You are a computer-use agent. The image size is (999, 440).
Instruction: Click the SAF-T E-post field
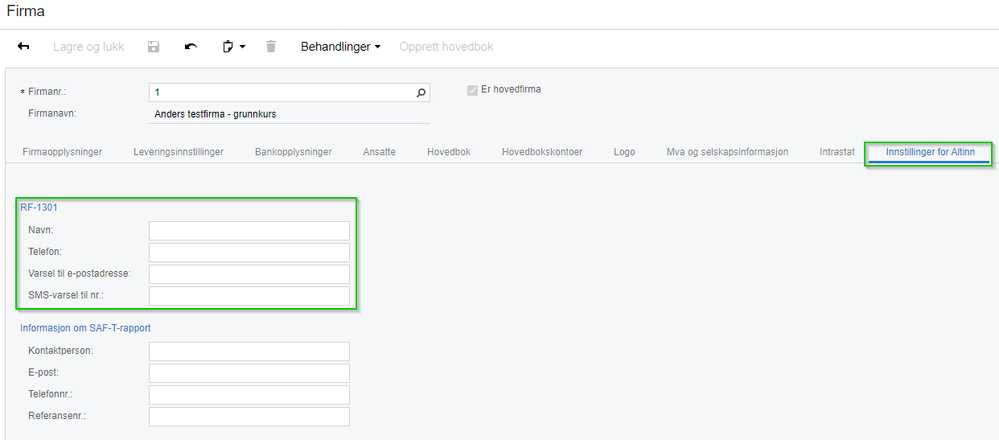249,373
